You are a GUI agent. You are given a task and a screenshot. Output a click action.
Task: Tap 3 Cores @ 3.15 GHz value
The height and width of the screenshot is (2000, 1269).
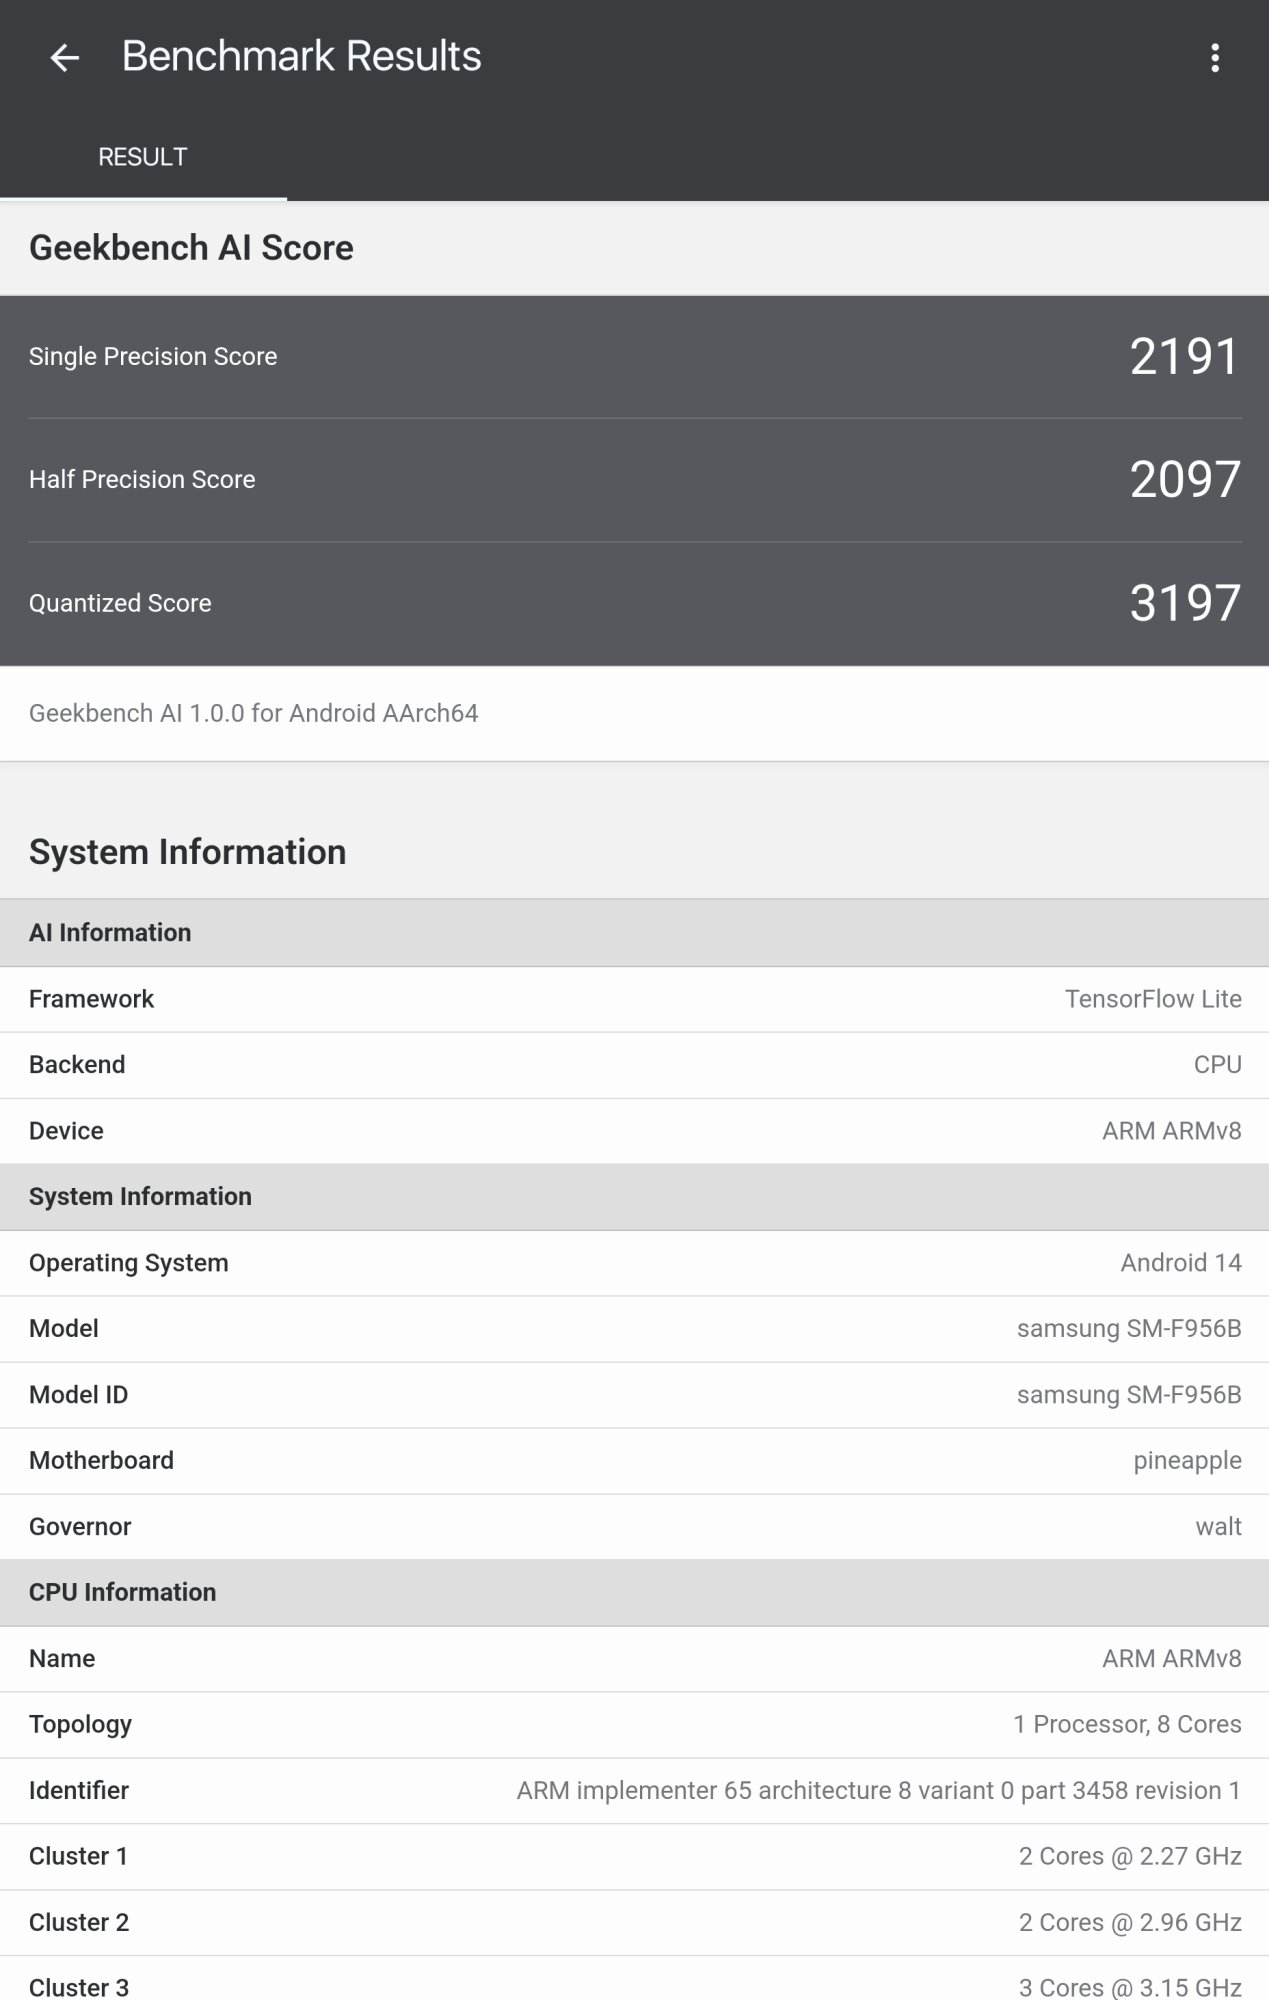click(x=1130, y=1988)
